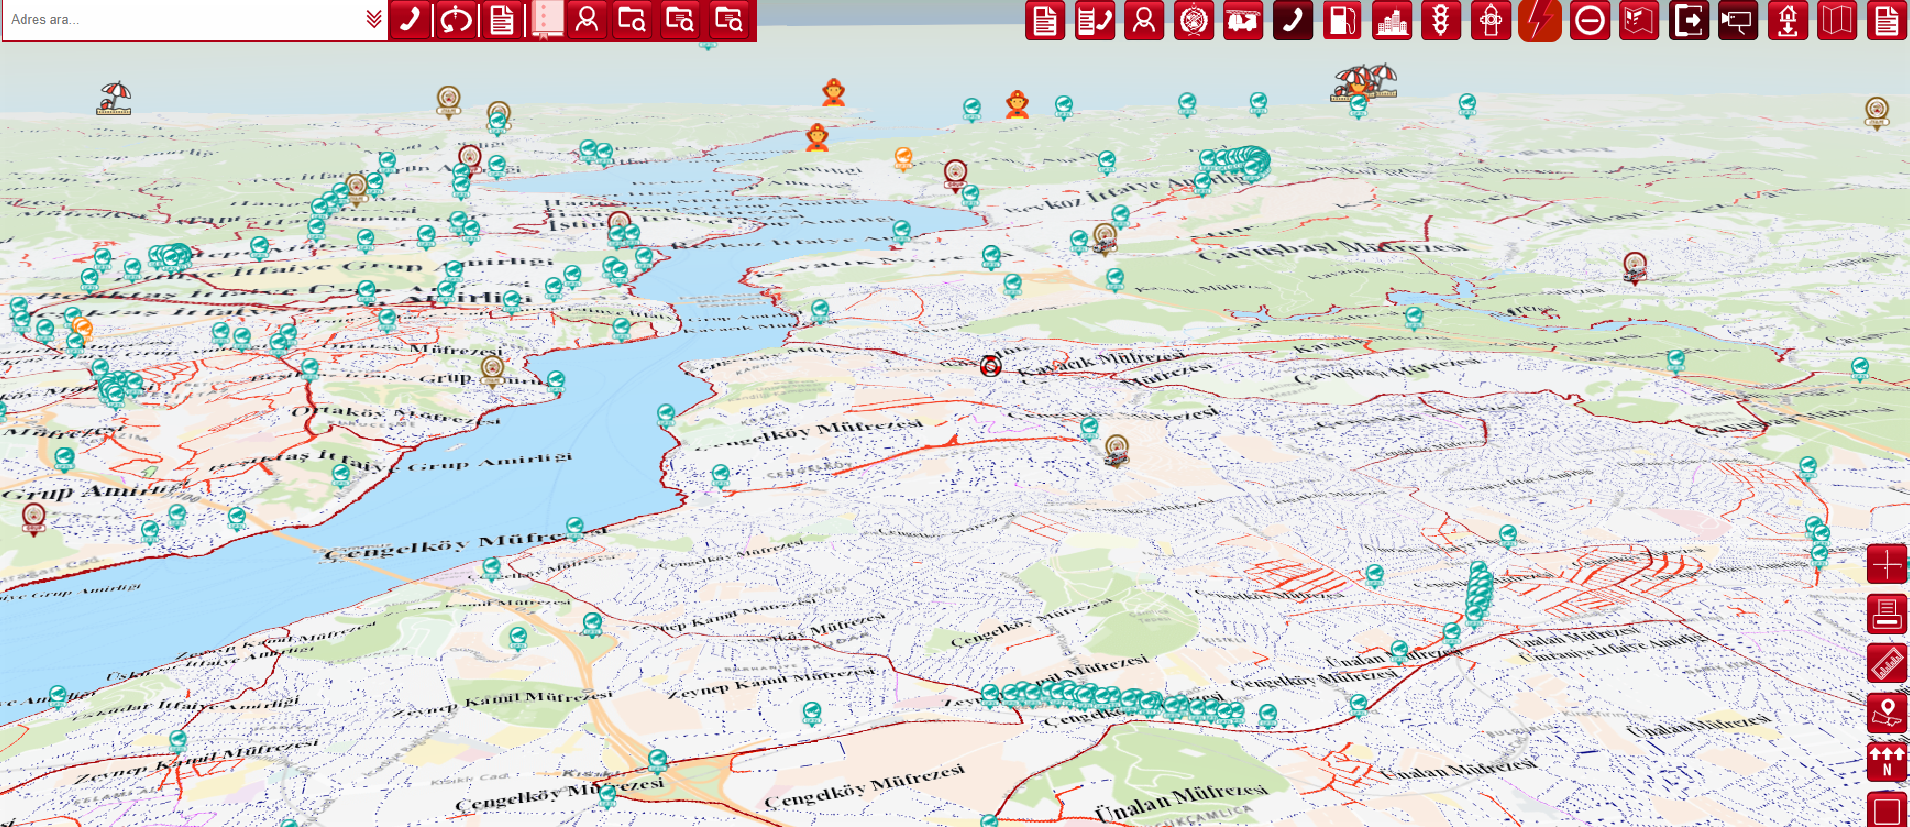Expand the address search dropdown chevron
Screen dimensions: 1910x827
[x=374, y=19]
